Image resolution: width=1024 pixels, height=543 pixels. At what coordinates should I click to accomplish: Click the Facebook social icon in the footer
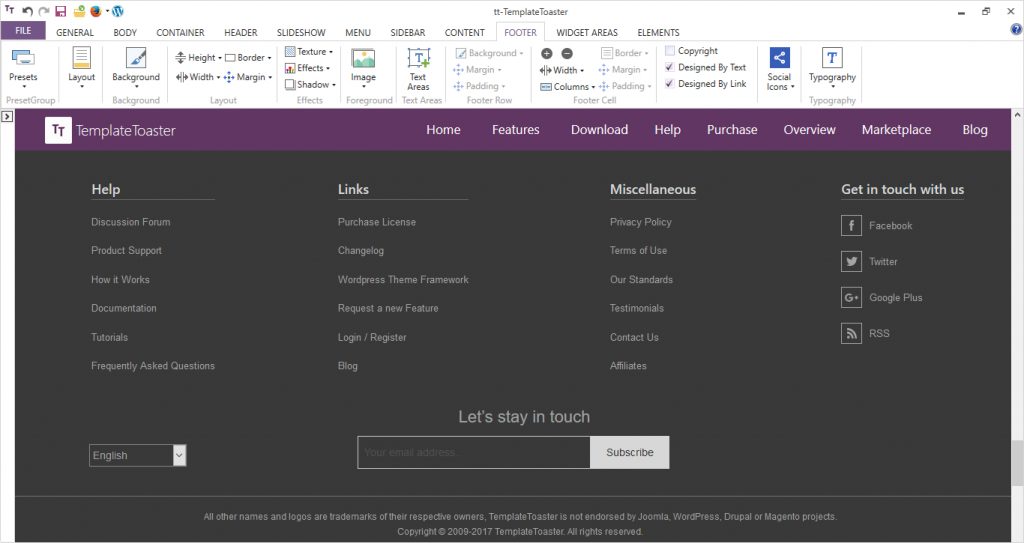(x=852, y=226)
